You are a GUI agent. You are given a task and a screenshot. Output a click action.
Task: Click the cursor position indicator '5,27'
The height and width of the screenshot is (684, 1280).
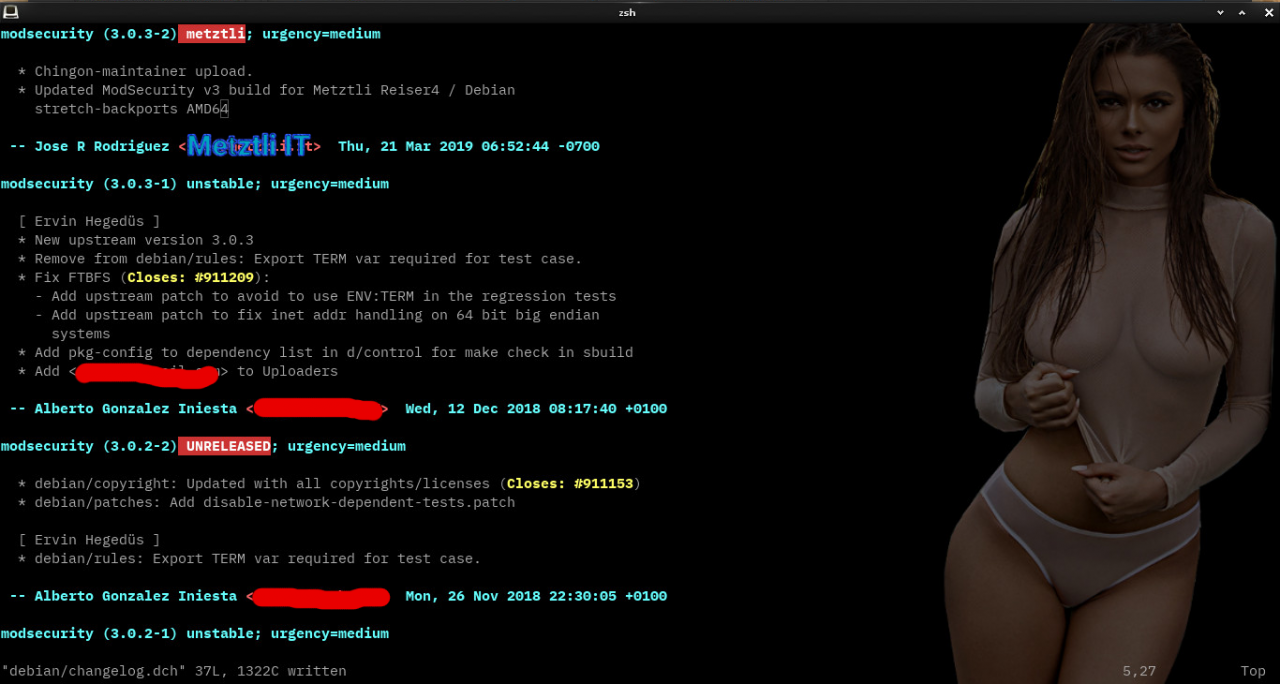[x=1139, y=671]
